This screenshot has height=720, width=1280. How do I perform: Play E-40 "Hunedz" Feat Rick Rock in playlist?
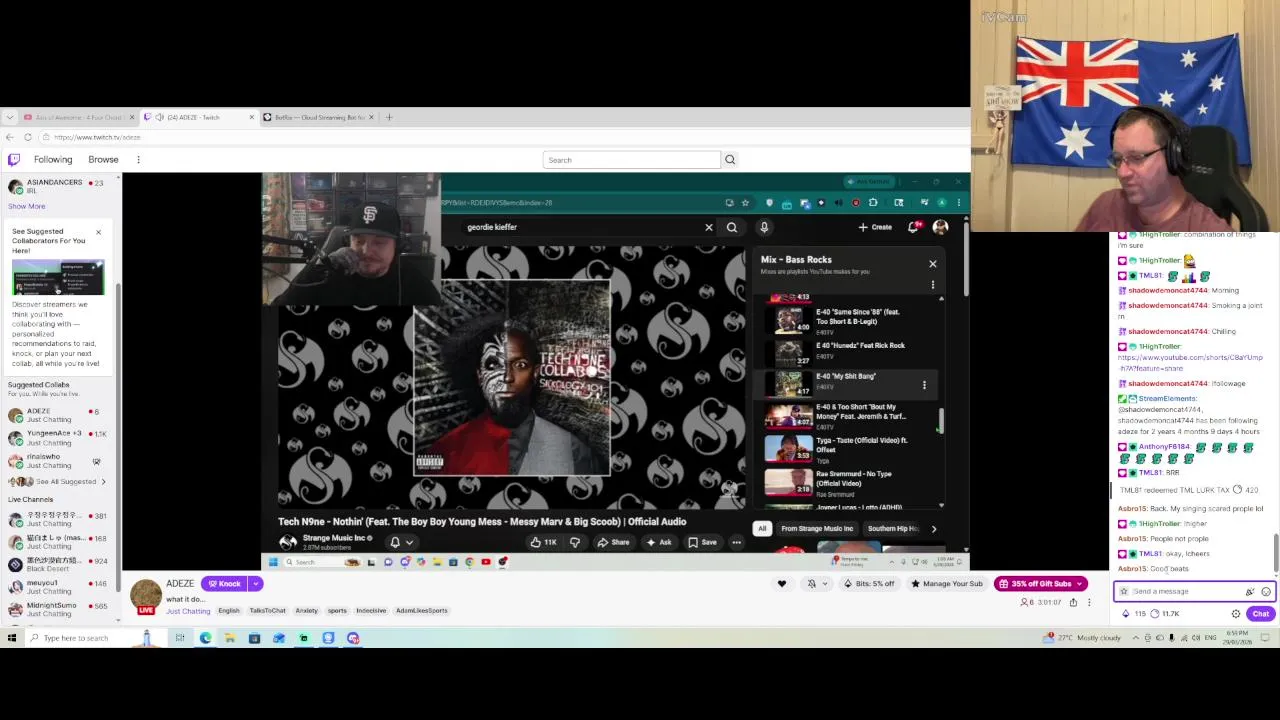pos(850,352)
